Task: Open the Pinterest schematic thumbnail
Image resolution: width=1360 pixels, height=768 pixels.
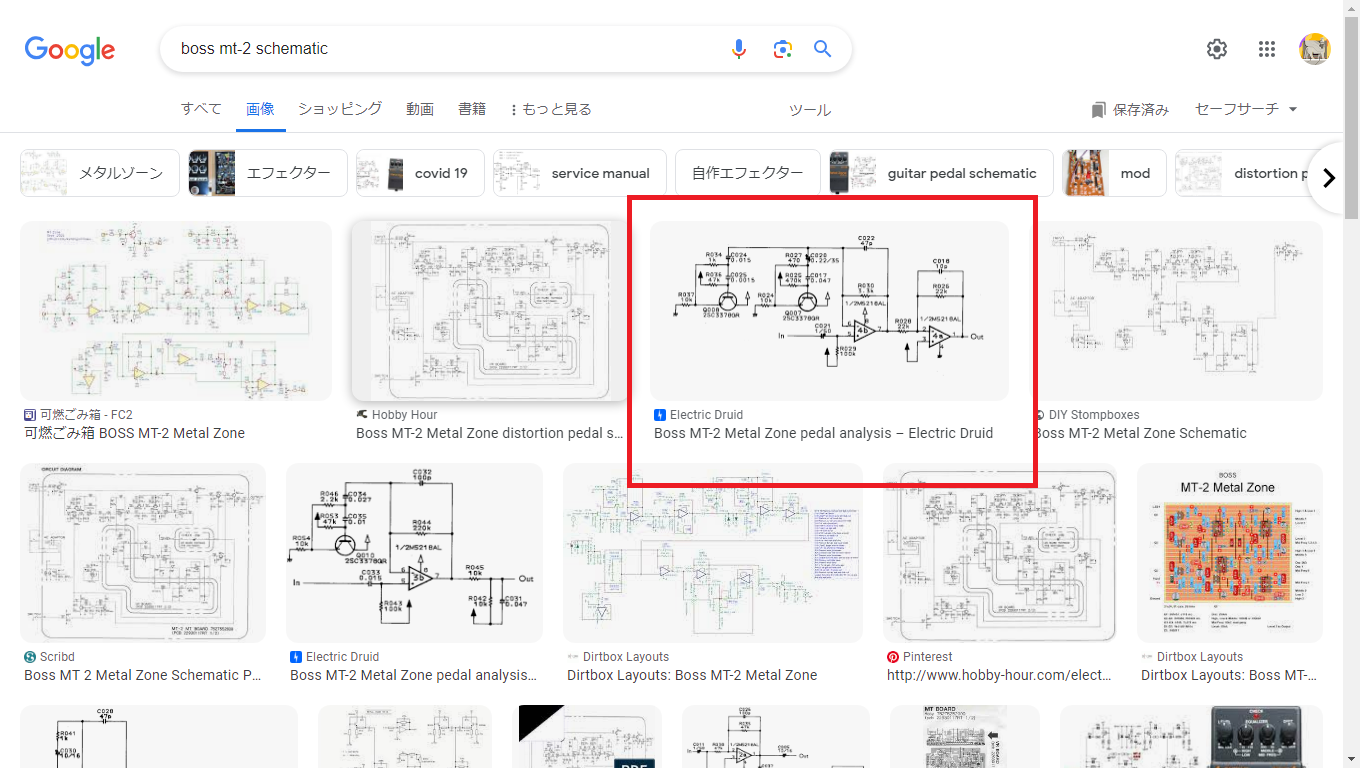Action: point(1000,553)
